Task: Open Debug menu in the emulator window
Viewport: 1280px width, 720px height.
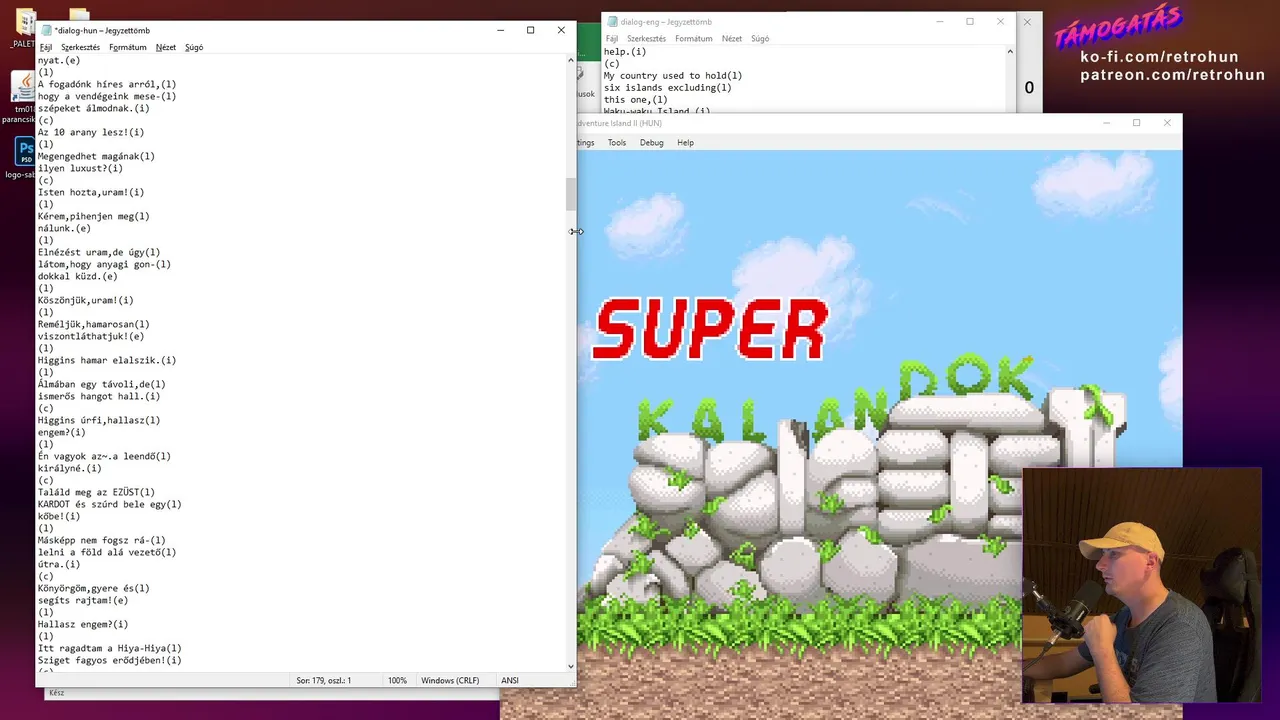Action: coord(652,143)
